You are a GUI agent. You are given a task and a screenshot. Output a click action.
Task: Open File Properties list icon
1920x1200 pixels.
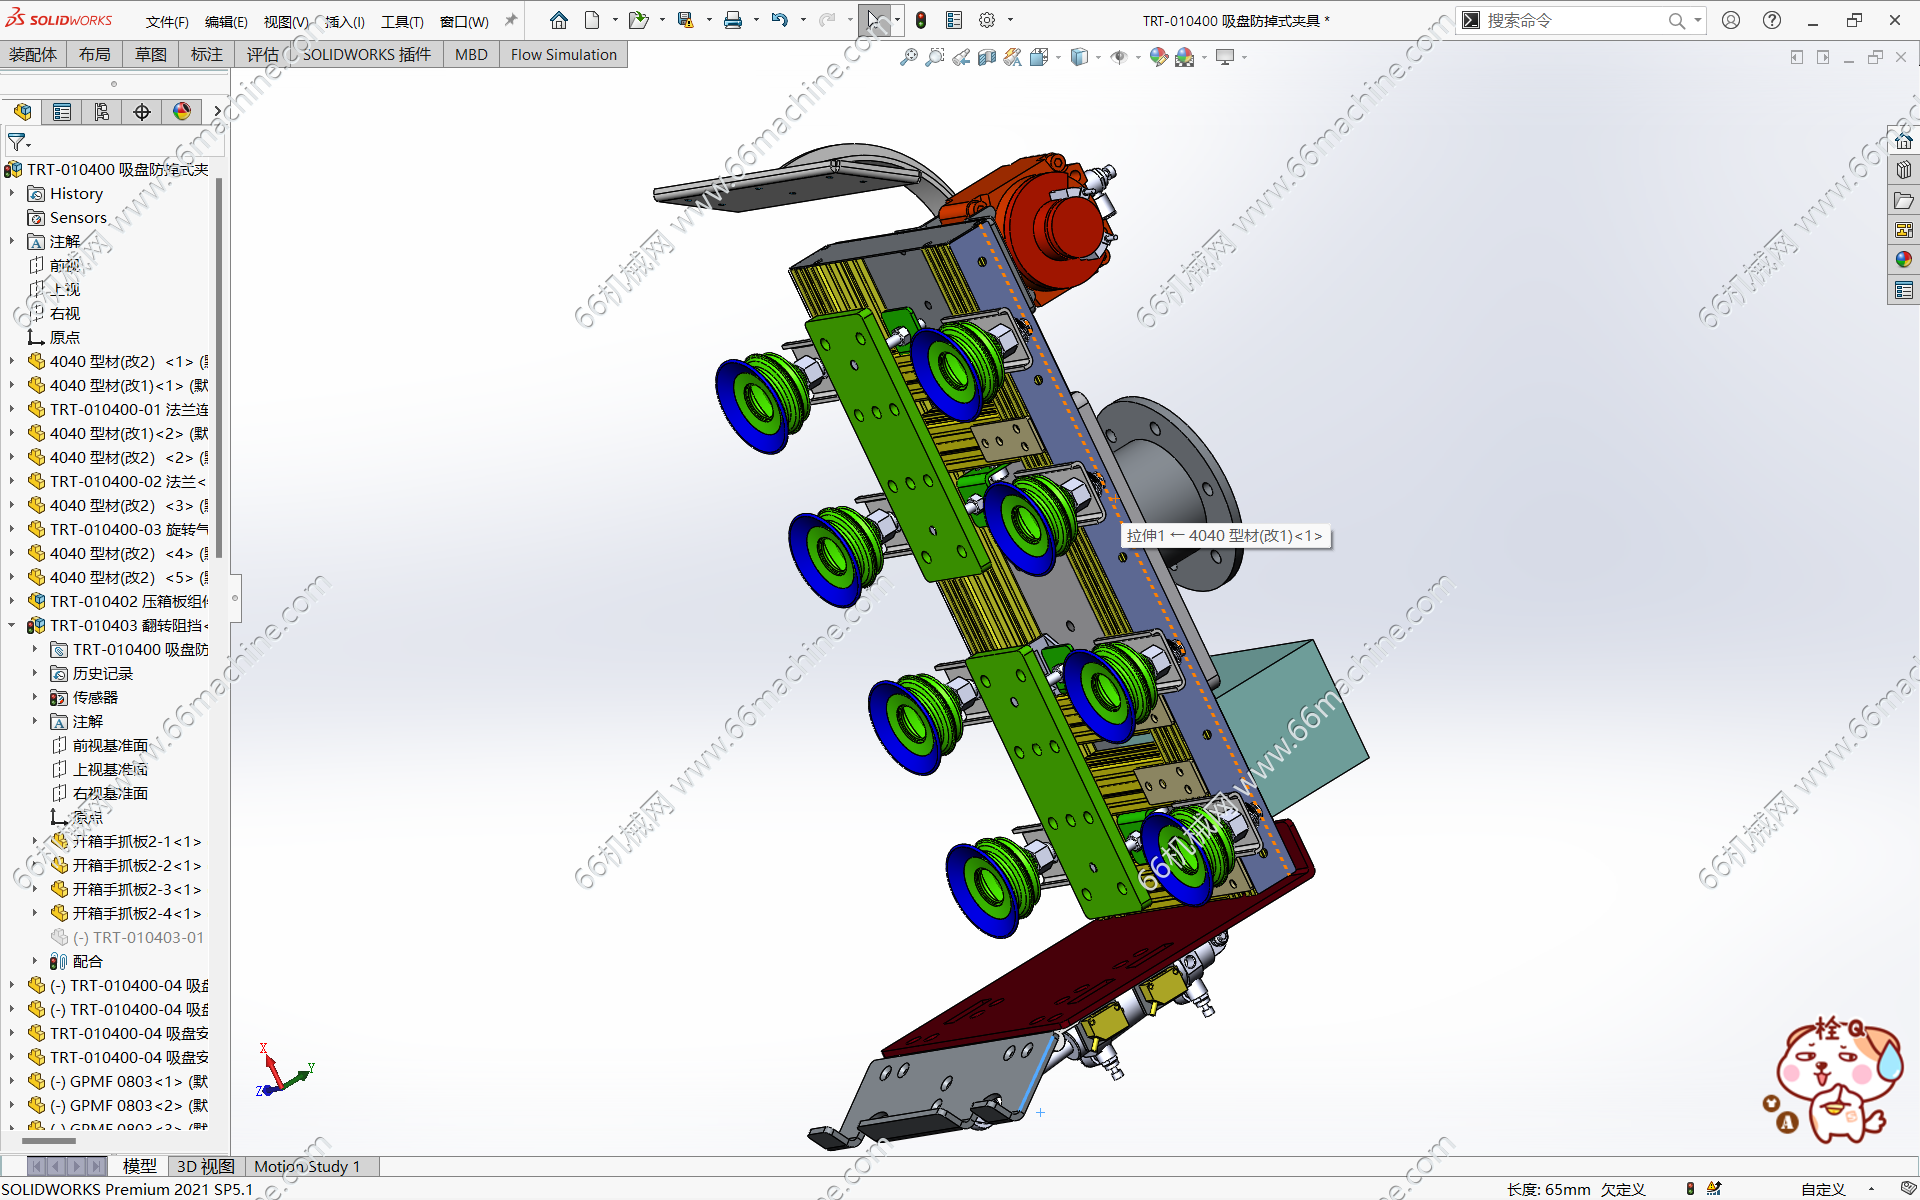point(954,20)
